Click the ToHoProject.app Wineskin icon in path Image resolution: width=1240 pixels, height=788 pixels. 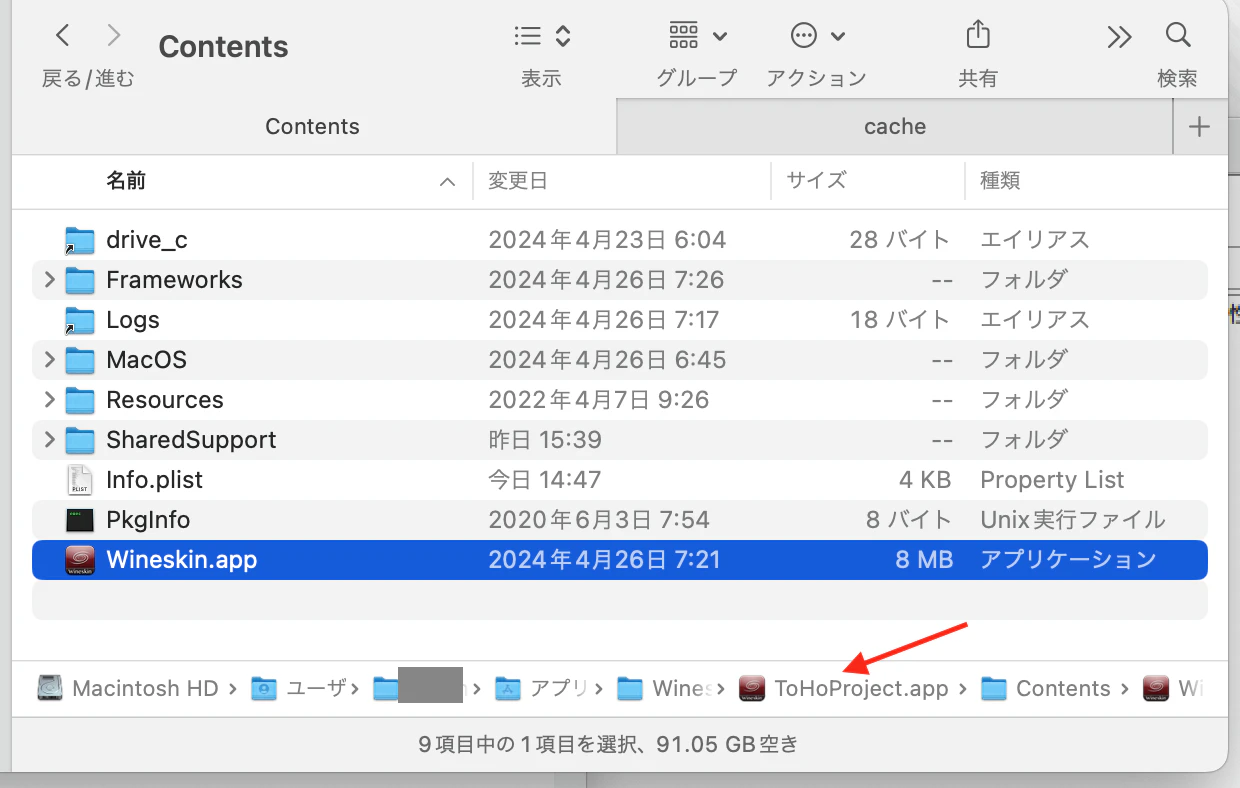point(752,688)
